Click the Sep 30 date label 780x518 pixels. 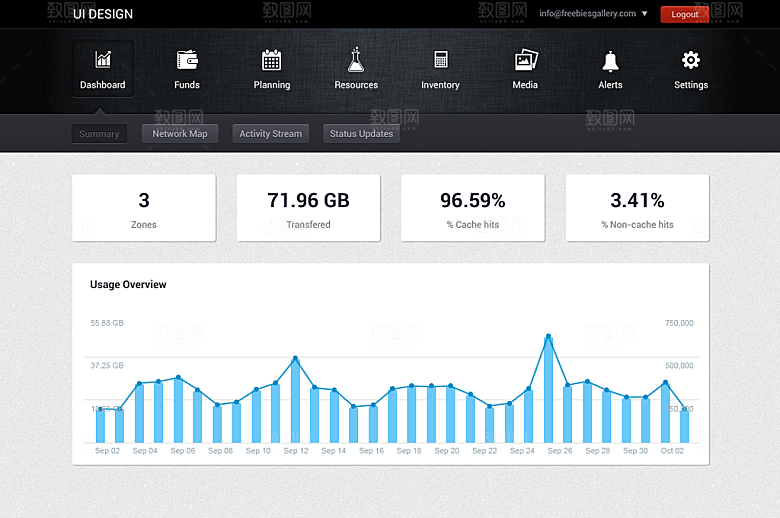tap(635, 451)
